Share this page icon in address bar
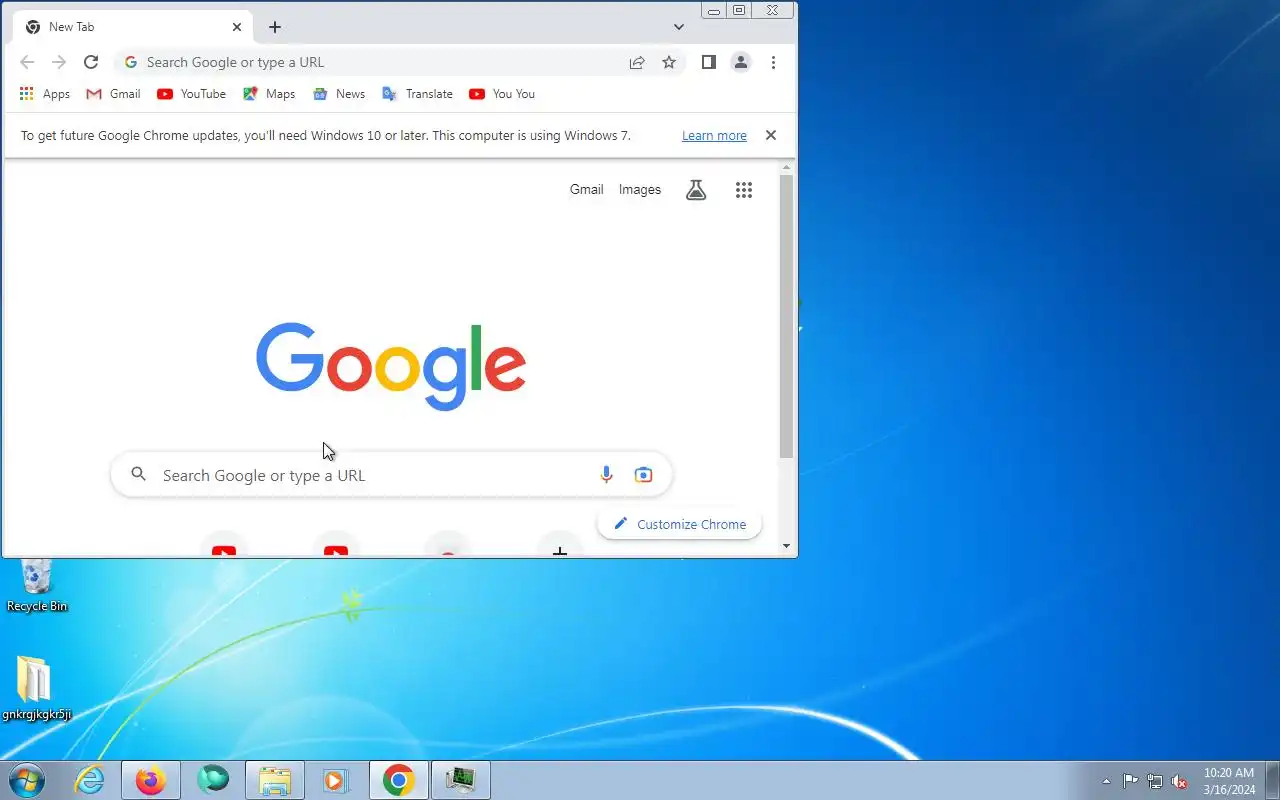 637,62
